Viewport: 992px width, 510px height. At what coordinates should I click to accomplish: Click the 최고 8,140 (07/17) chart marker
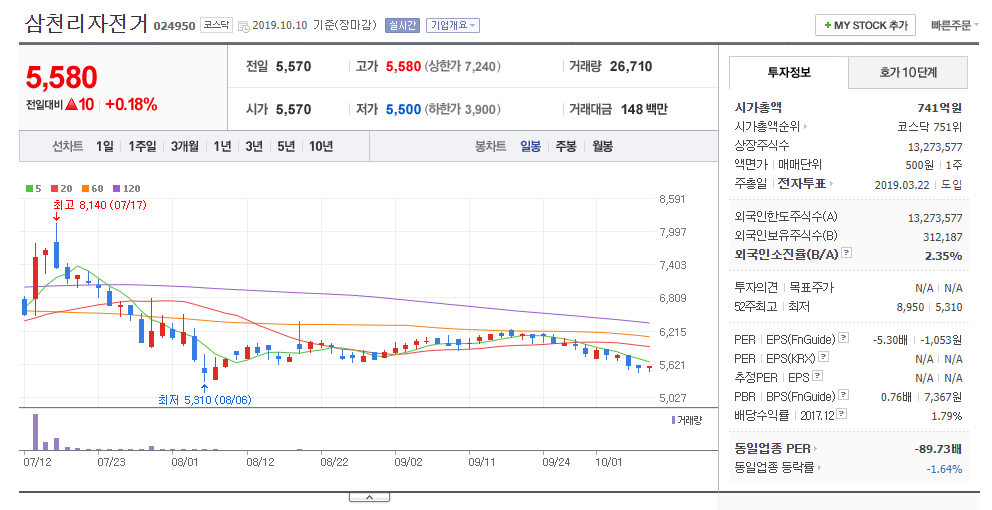click(x=100, y=205)
